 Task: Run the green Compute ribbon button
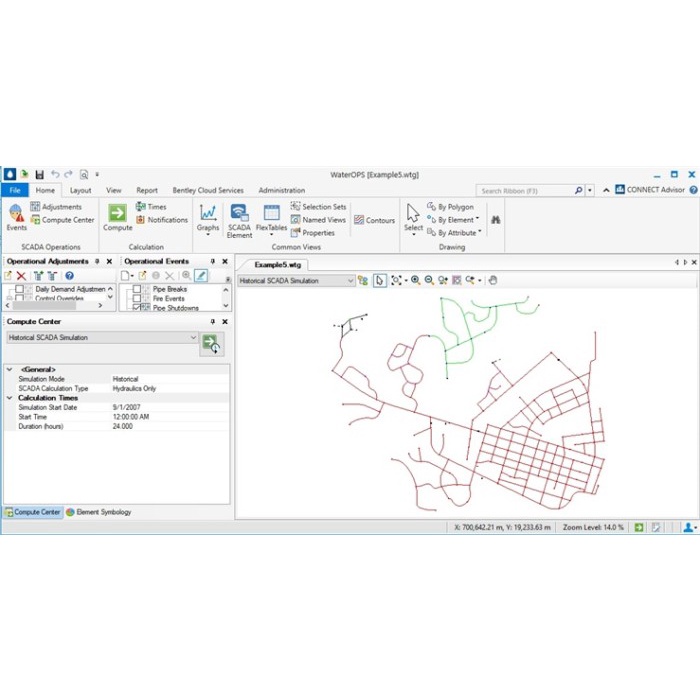pos(117,217)
